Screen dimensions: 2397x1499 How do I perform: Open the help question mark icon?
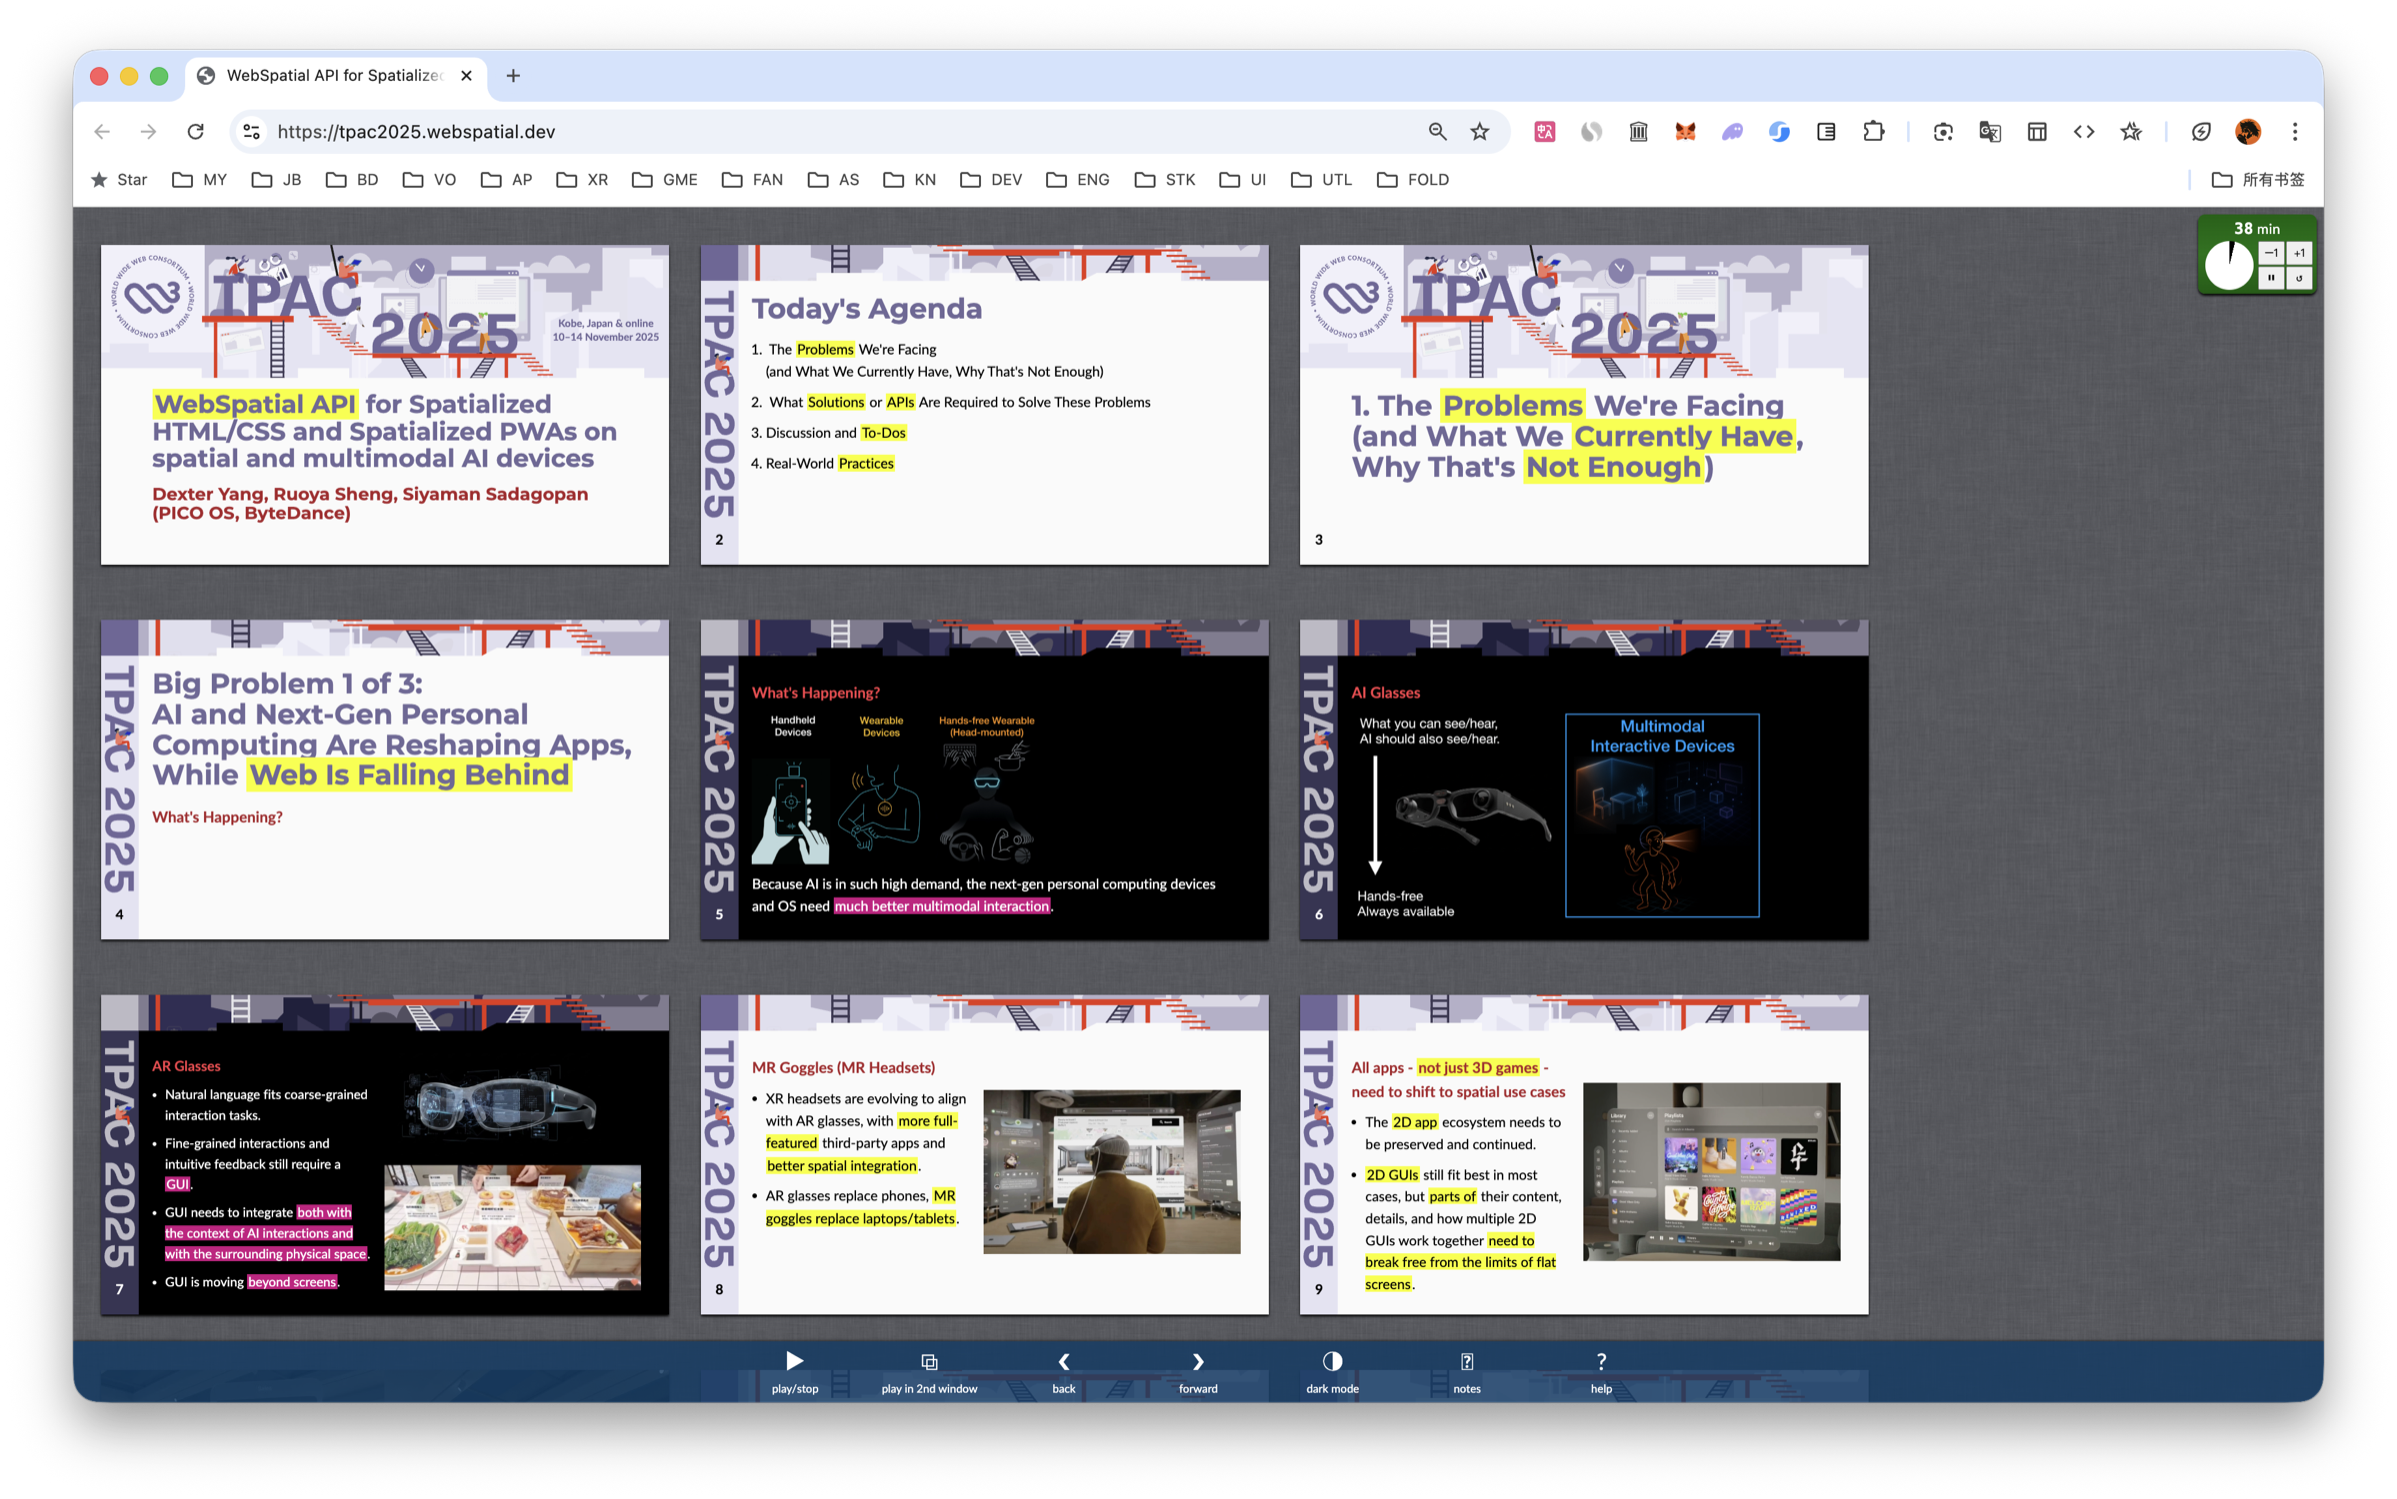pyautogui.click(x=1600, y=1362)
